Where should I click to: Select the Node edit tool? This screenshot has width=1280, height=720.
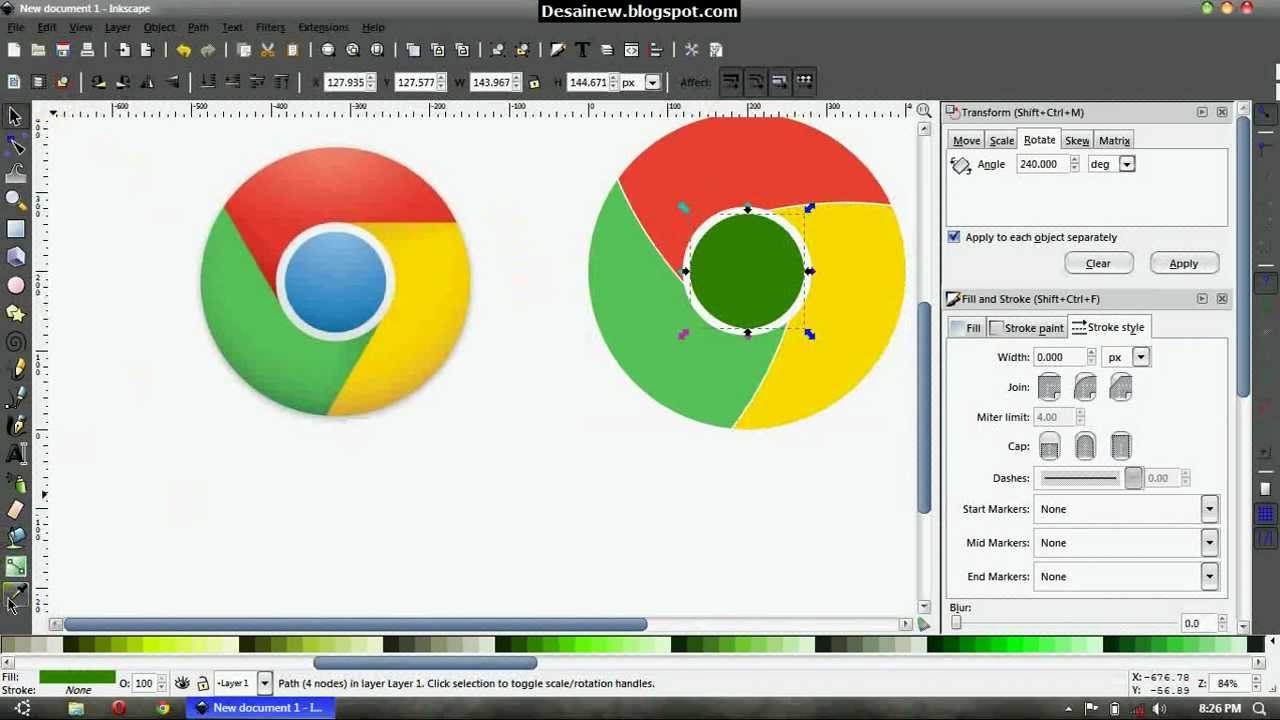point(15,146)
